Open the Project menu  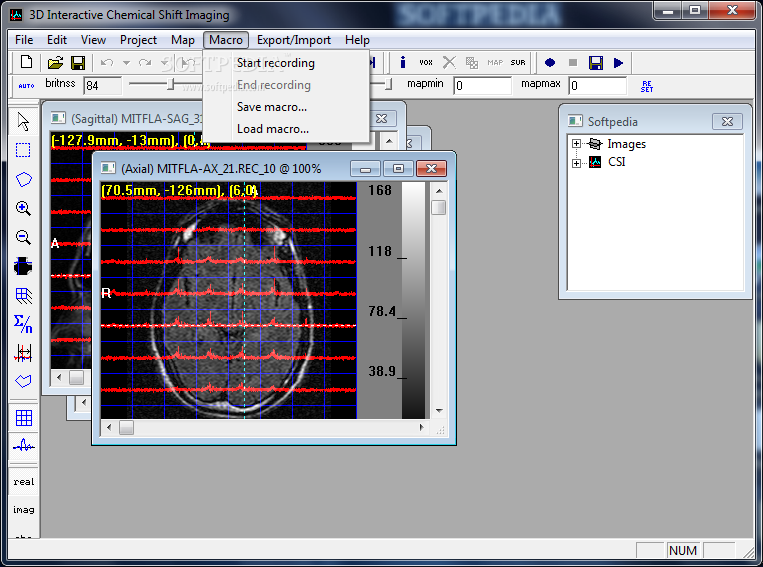click(x=138, y=40)
